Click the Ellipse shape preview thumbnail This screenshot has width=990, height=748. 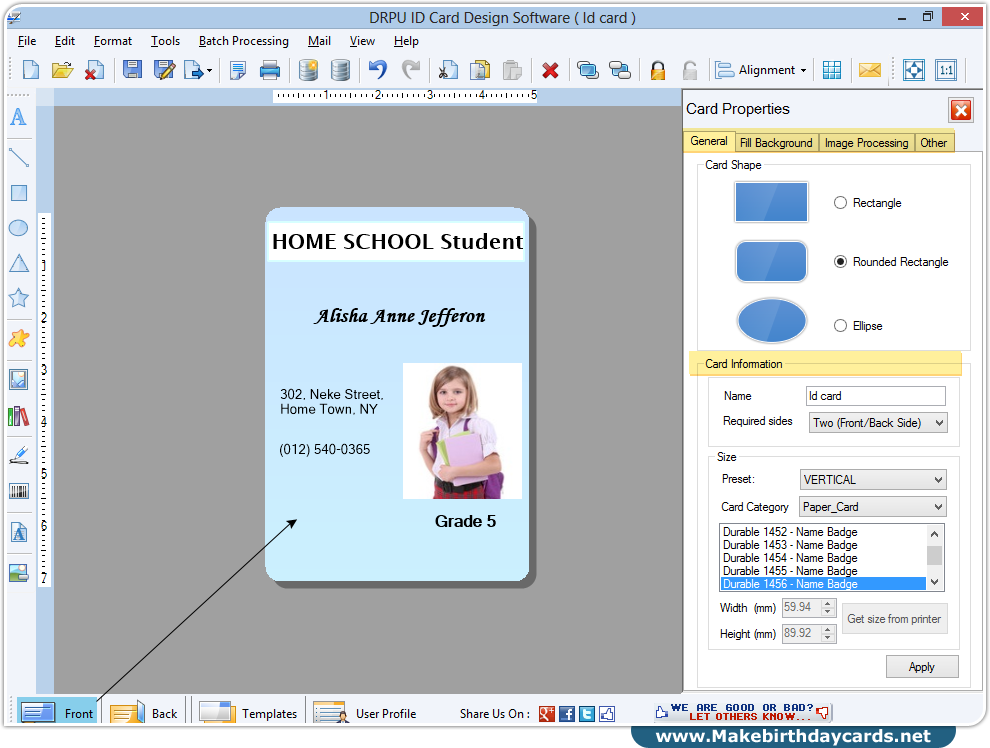(771, 321)
